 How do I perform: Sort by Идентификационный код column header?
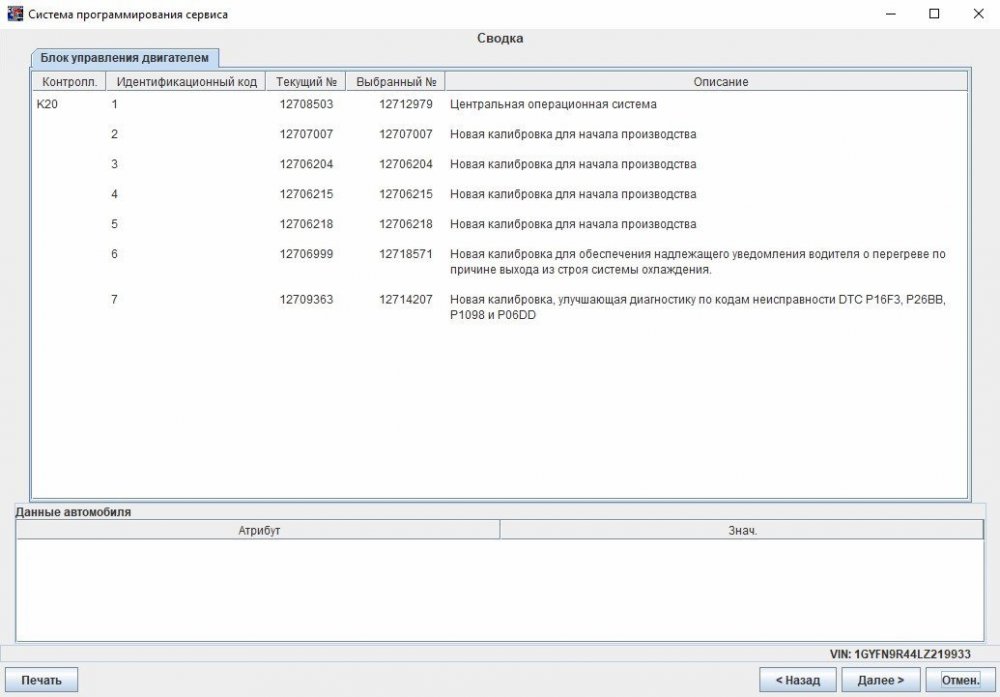186,82
